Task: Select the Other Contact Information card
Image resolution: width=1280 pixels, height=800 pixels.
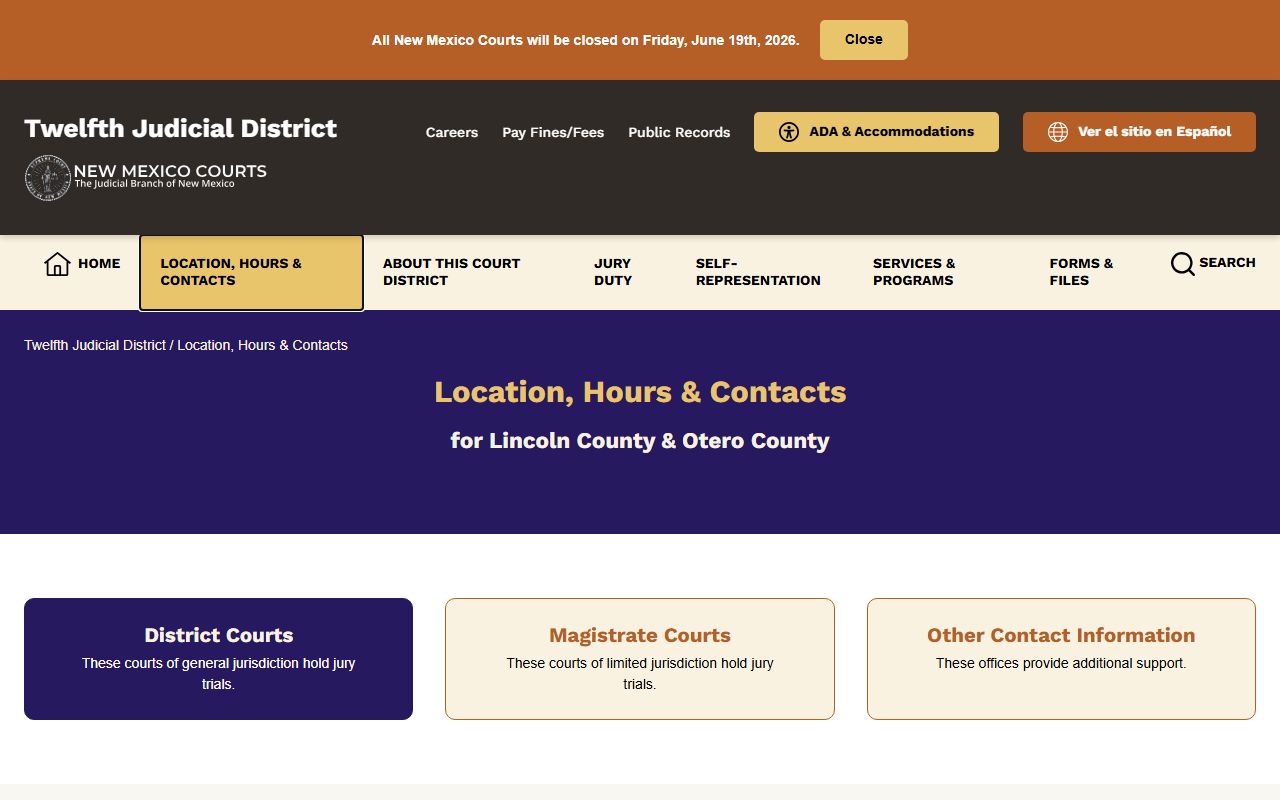Action: pyautogui.click(x=1061, y=659)
